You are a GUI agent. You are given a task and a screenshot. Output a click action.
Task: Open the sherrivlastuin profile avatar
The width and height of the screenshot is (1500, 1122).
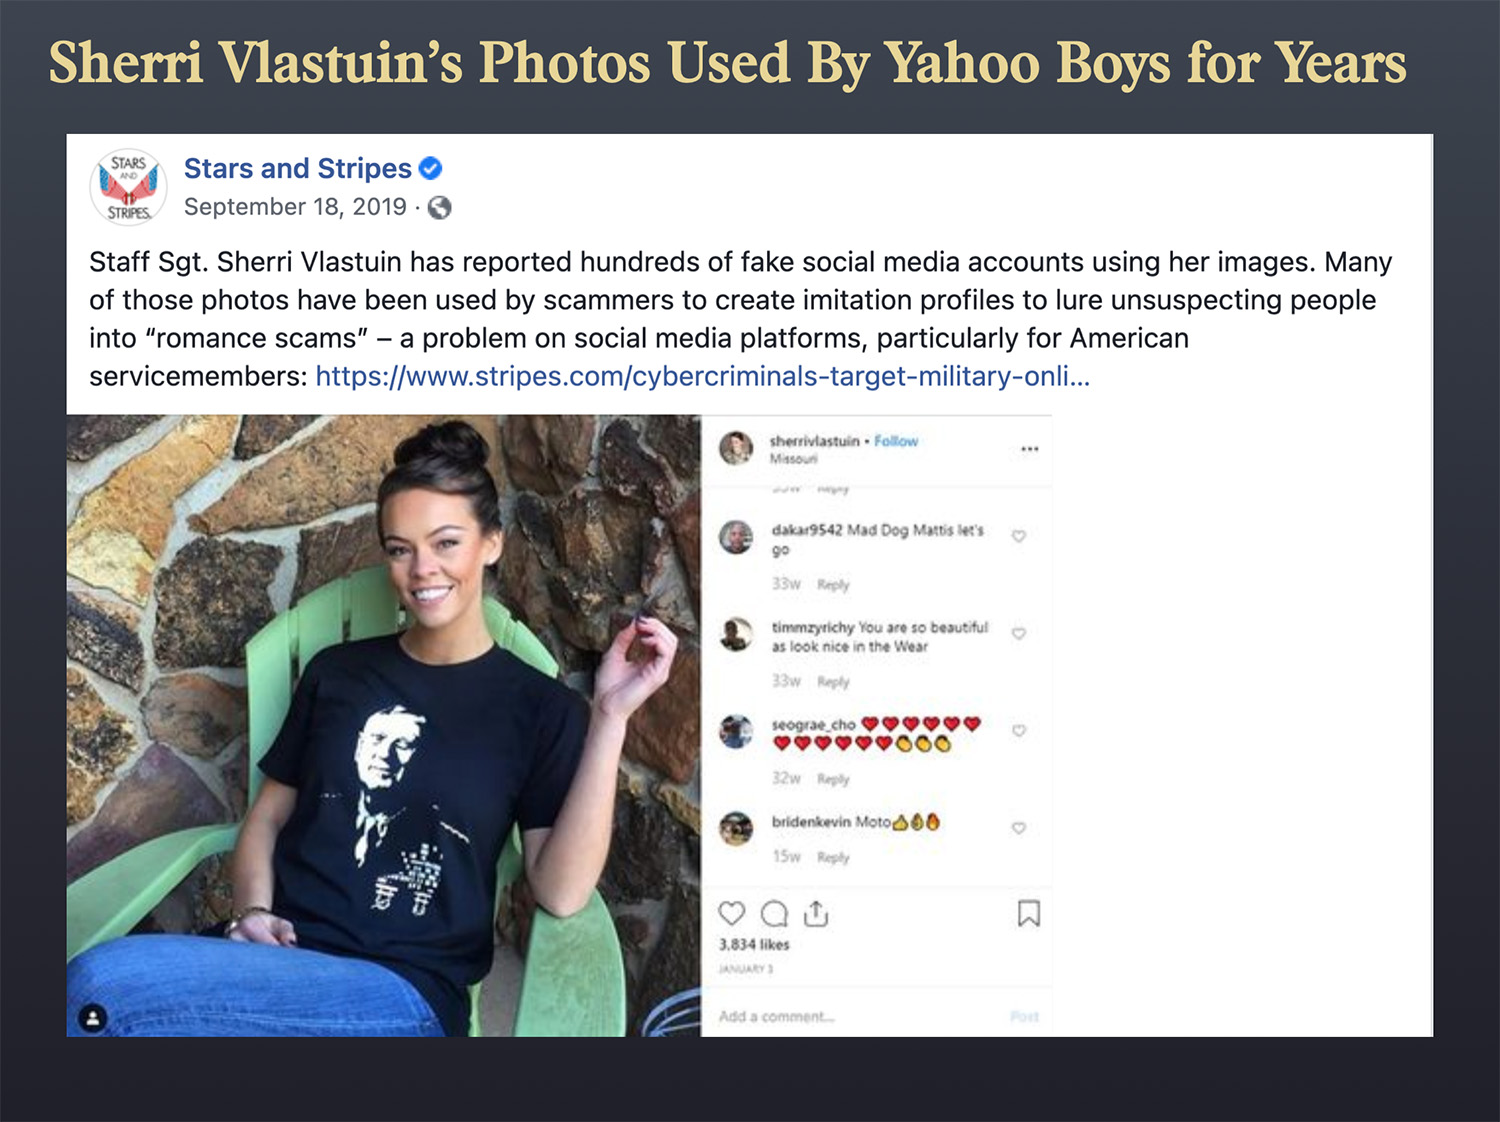(736, 448)
